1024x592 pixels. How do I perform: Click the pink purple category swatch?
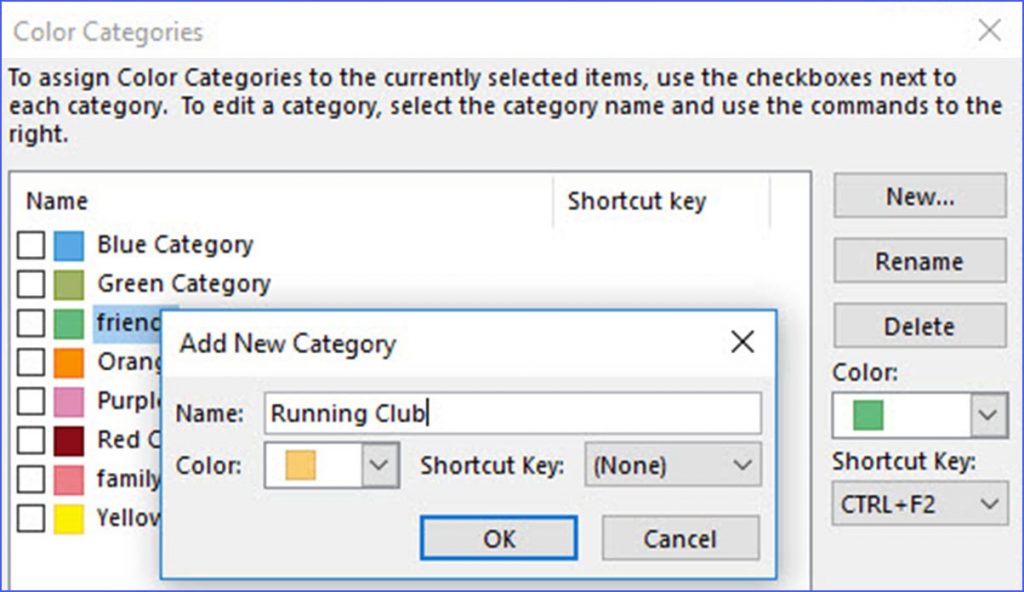(69, 402)
